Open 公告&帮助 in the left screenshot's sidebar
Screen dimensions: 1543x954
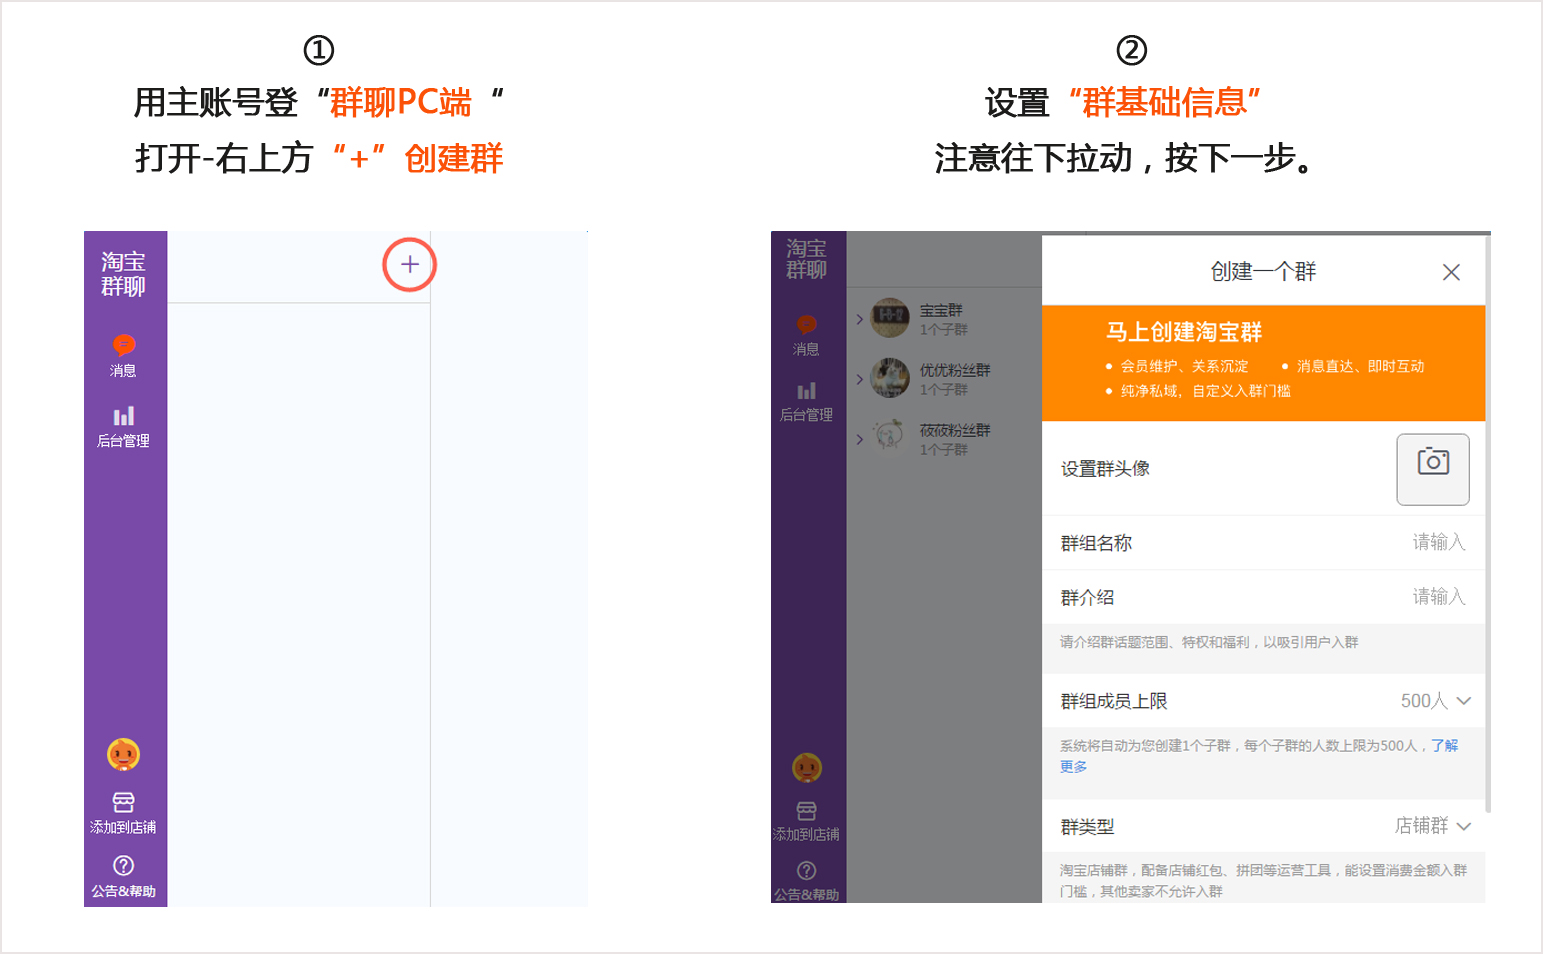click(x=123, y=877)
